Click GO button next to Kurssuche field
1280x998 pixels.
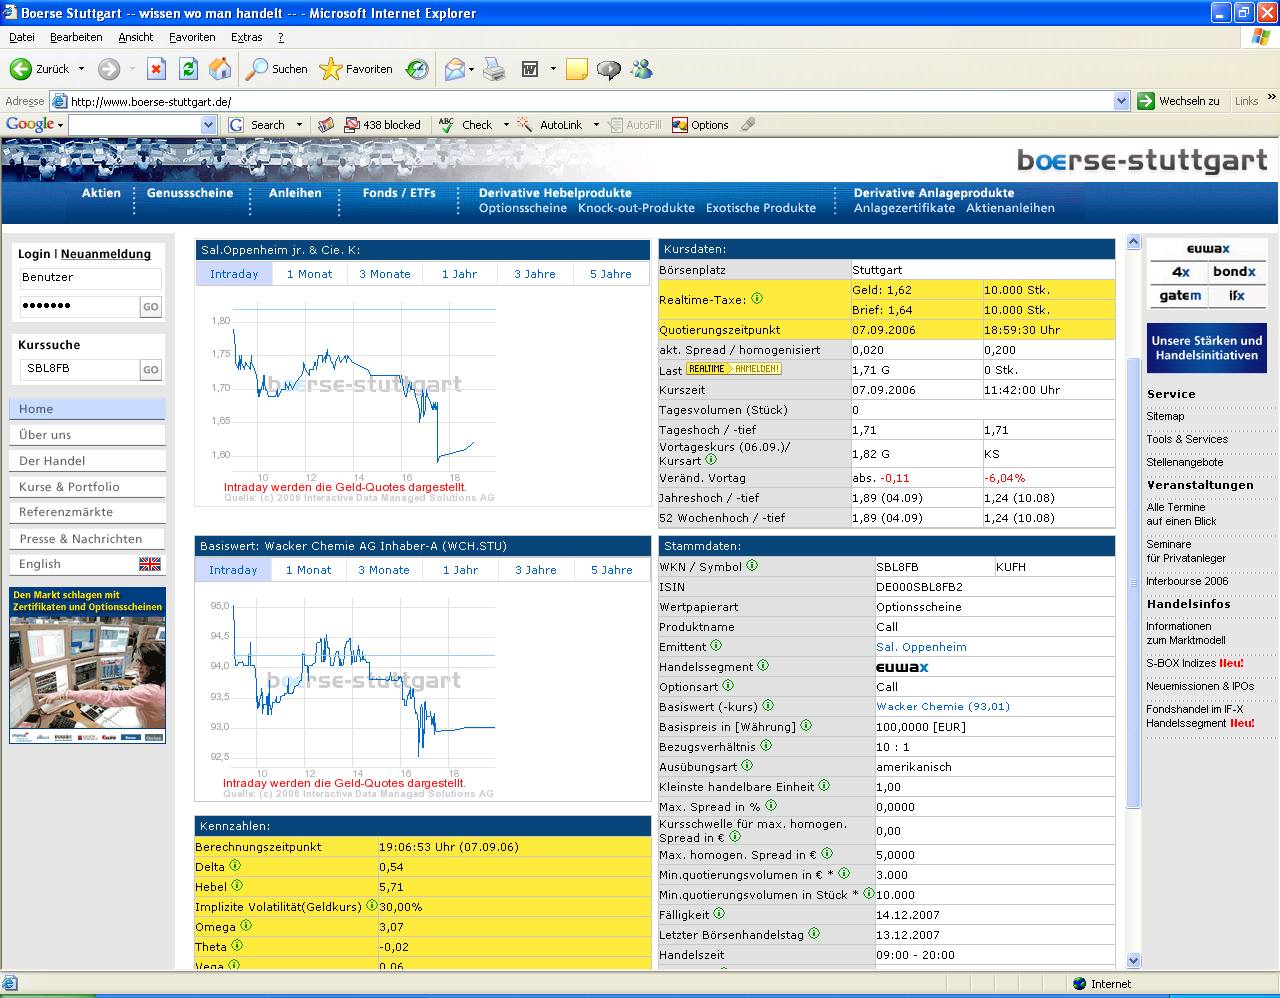pos(150,370)
